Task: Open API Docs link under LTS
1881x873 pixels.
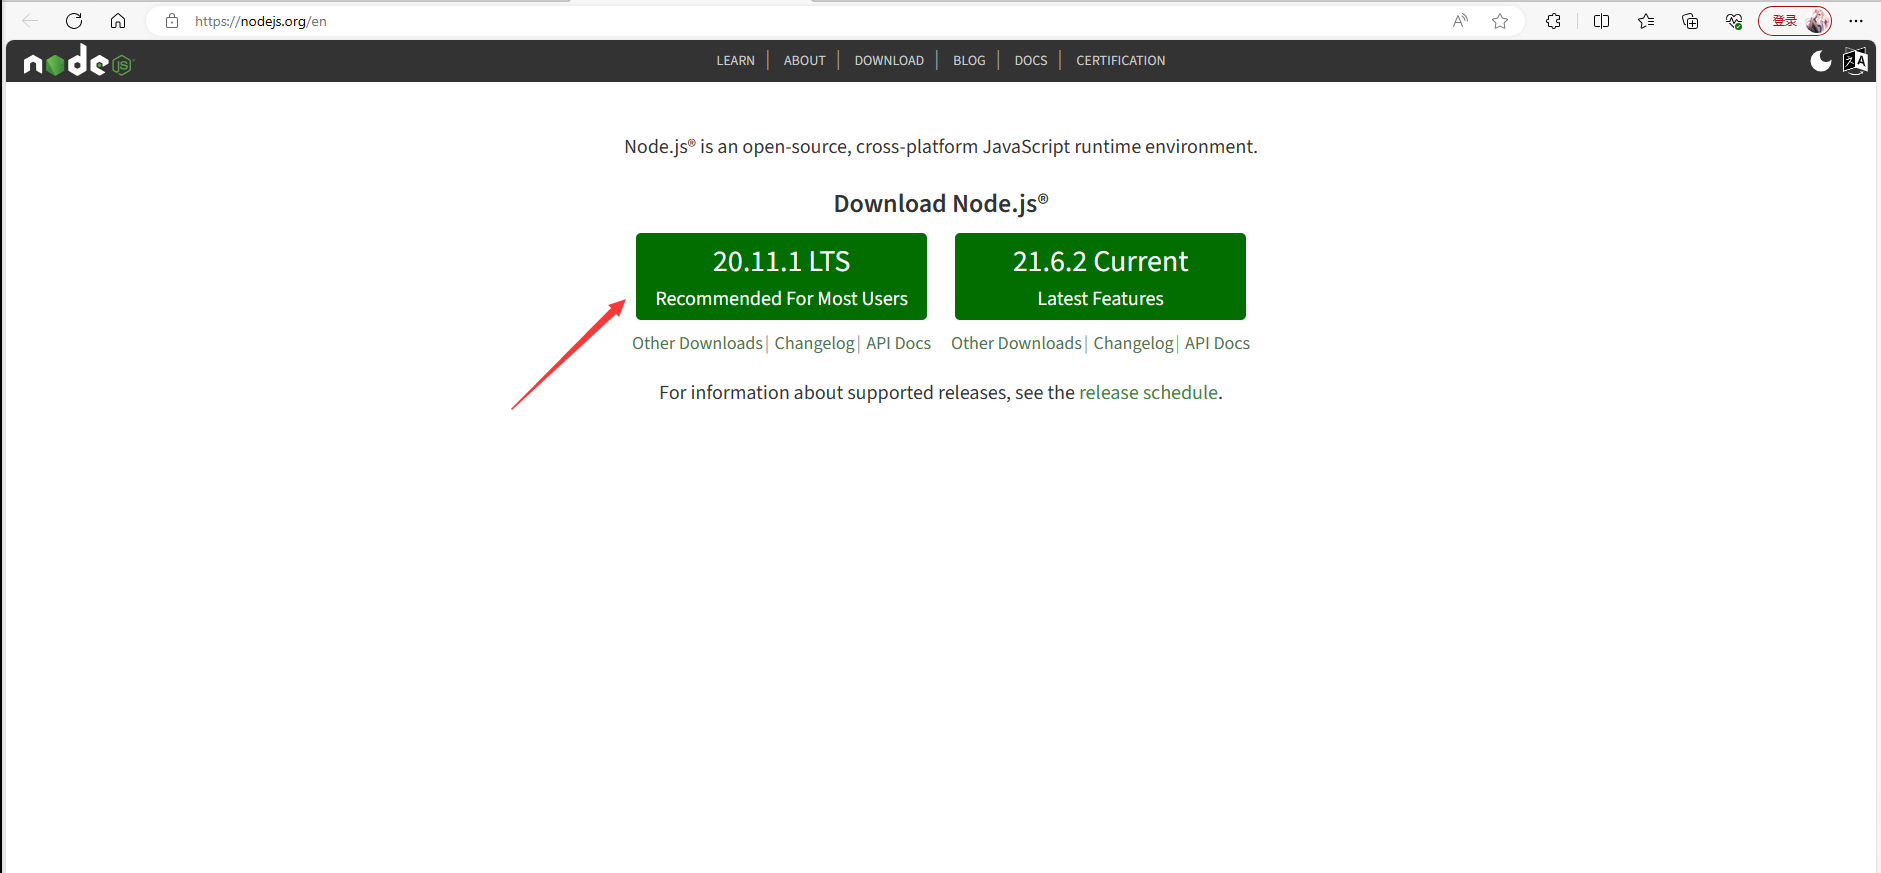Action: click(898, 343)
